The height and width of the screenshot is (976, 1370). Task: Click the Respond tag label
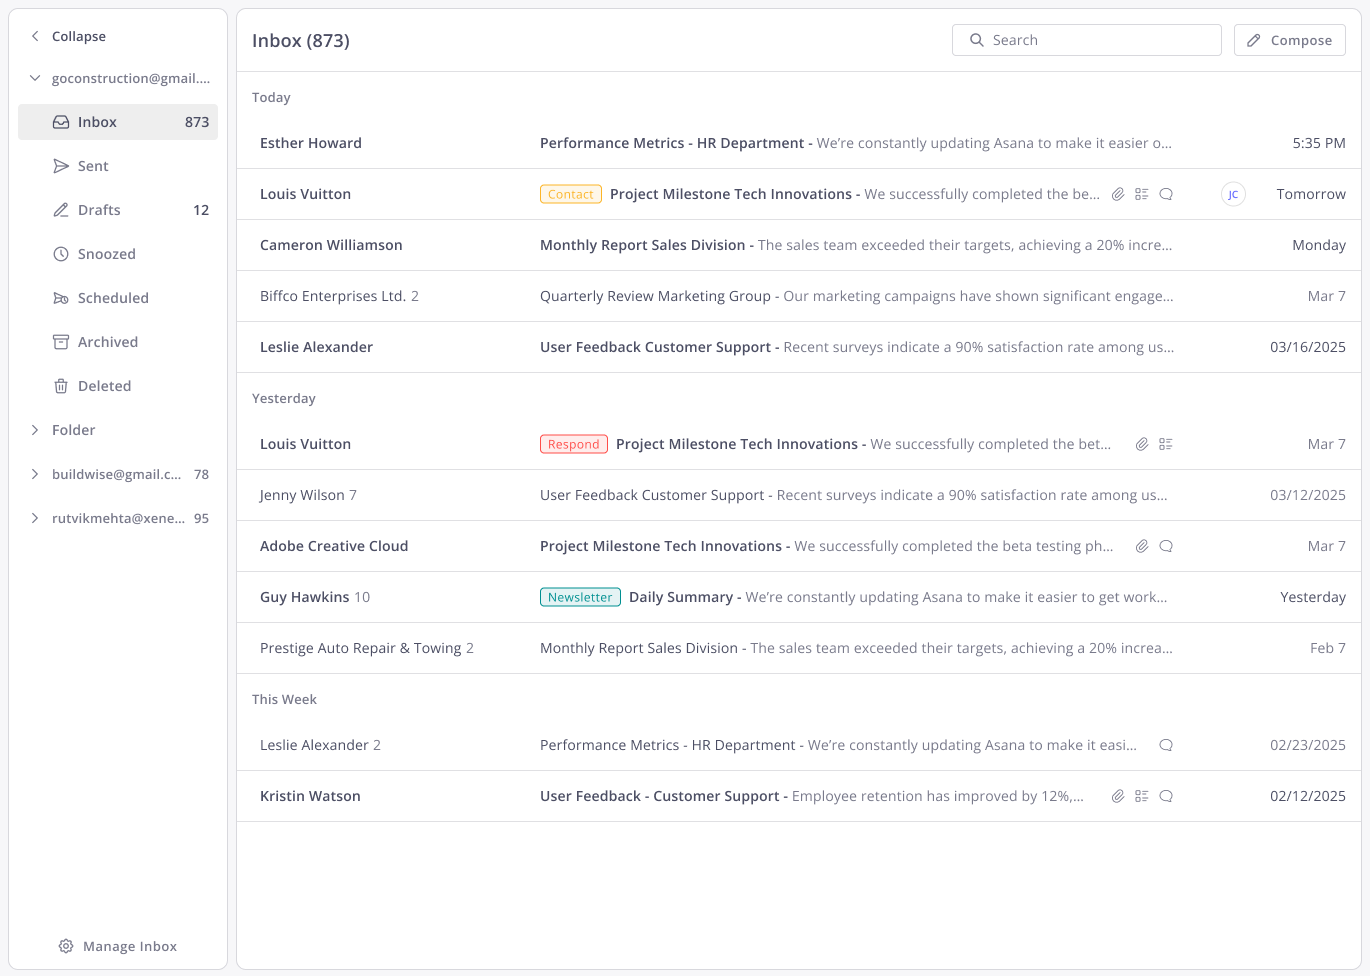click(574, 444)
